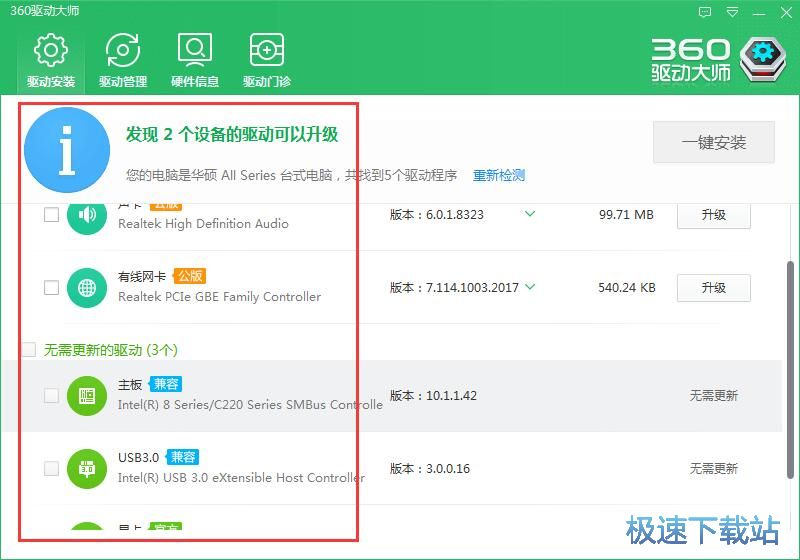This screenshot has width=800, height=560.
Task: Toggle the 无需更新的驱动 group checkbox
Action: point(29,350)
